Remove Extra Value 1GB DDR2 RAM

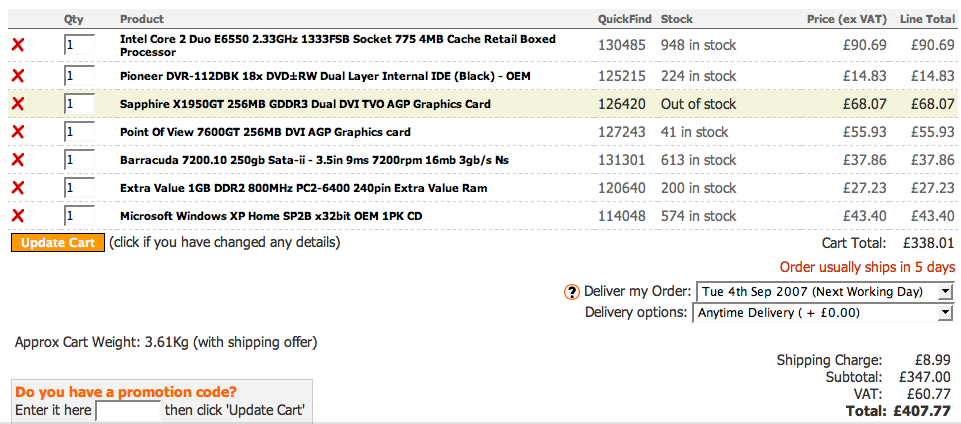click(18, 188)
